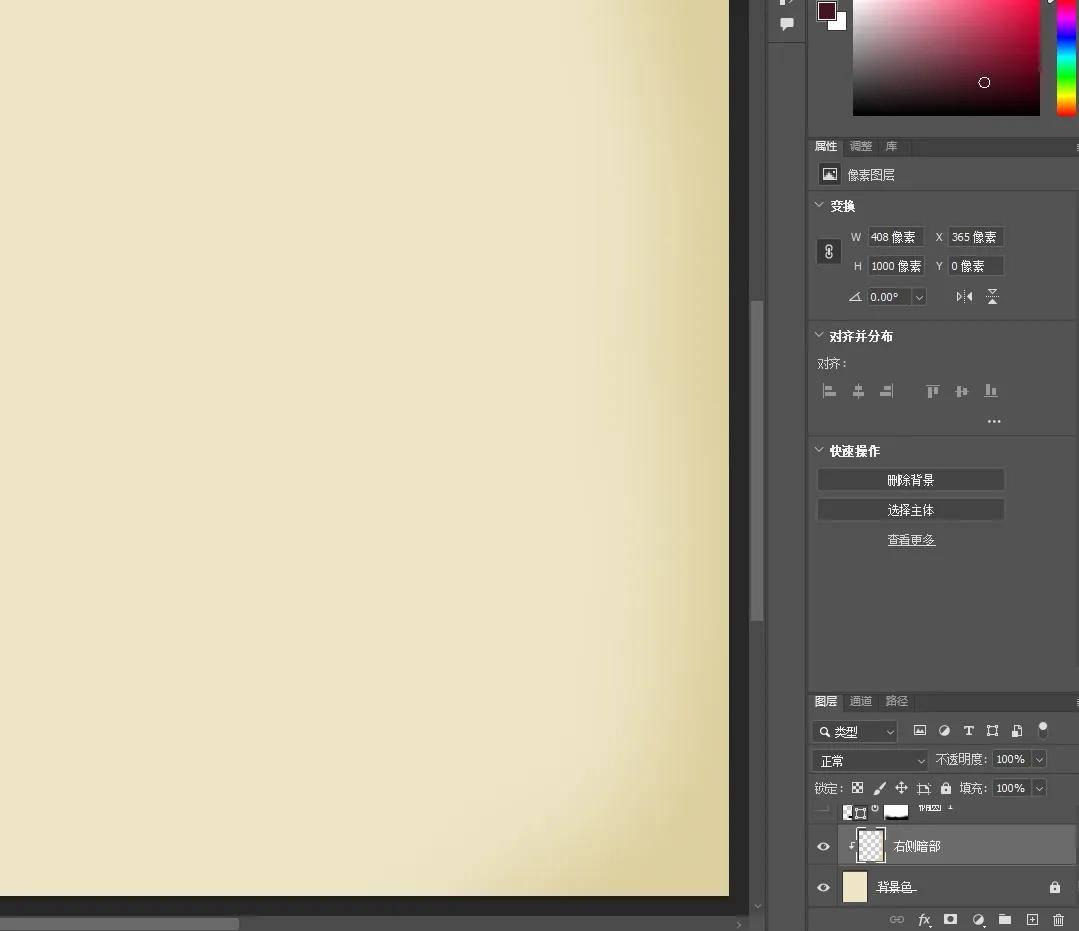Click the add layer style fx icon

924,919
